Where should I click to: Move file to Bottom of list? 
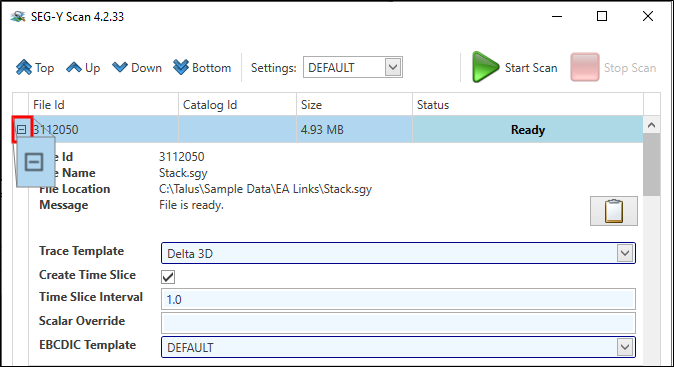click(202, 68)
